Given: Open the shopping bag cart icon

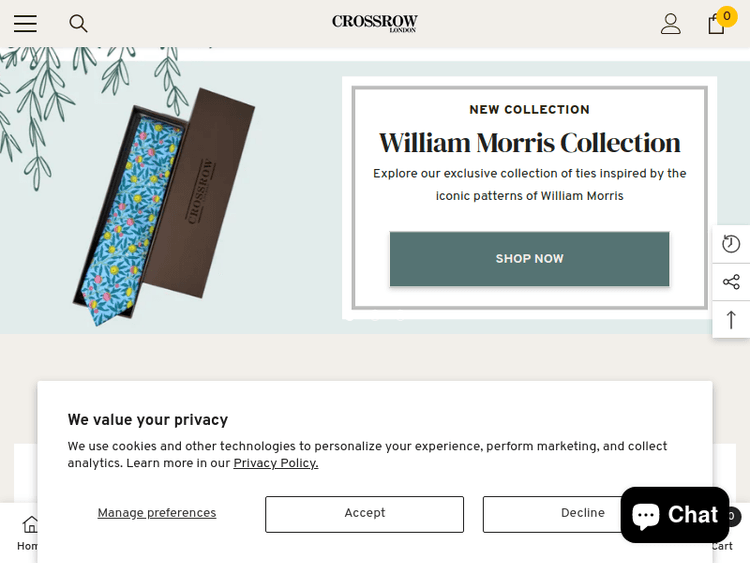Looking at the screenshot, I should [716, 24].
